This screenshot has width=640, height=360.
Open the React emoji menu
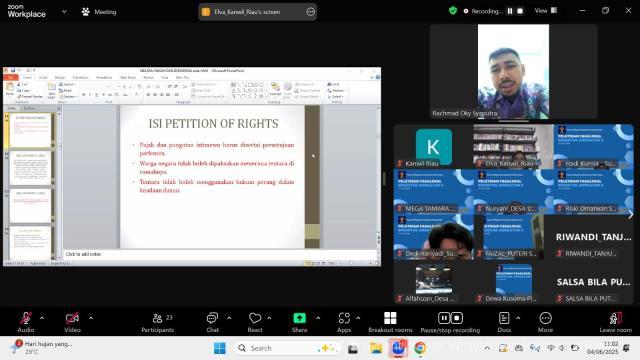pyautogui.click(x=255, y=322)
